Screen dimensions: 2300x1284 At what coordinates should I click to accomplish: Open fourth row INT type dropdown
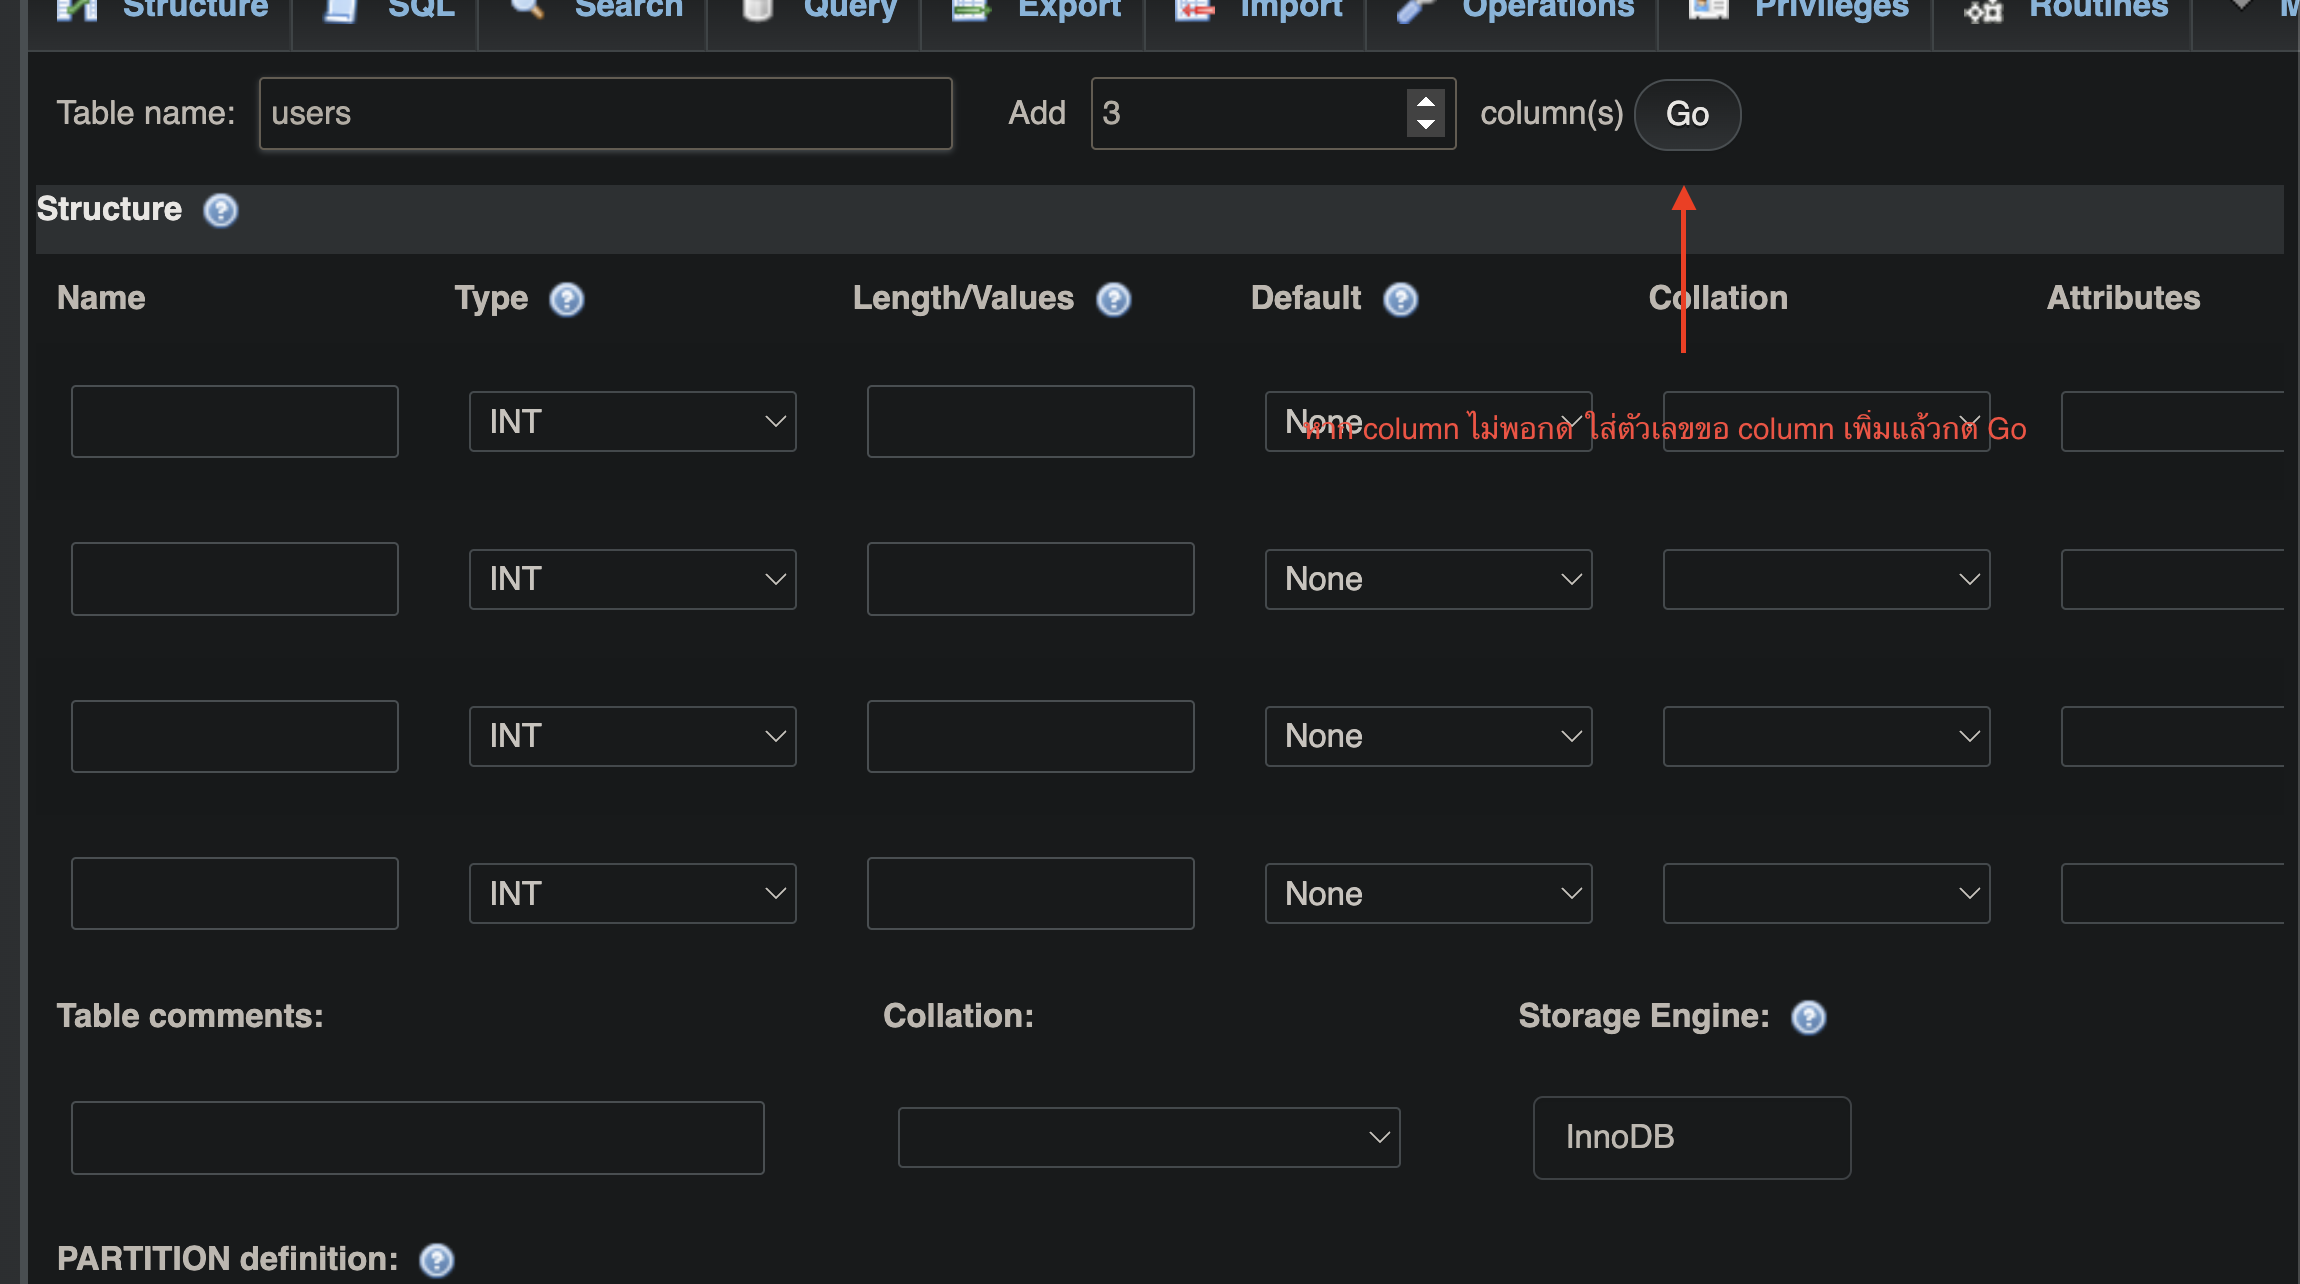(x=633, y=893)
